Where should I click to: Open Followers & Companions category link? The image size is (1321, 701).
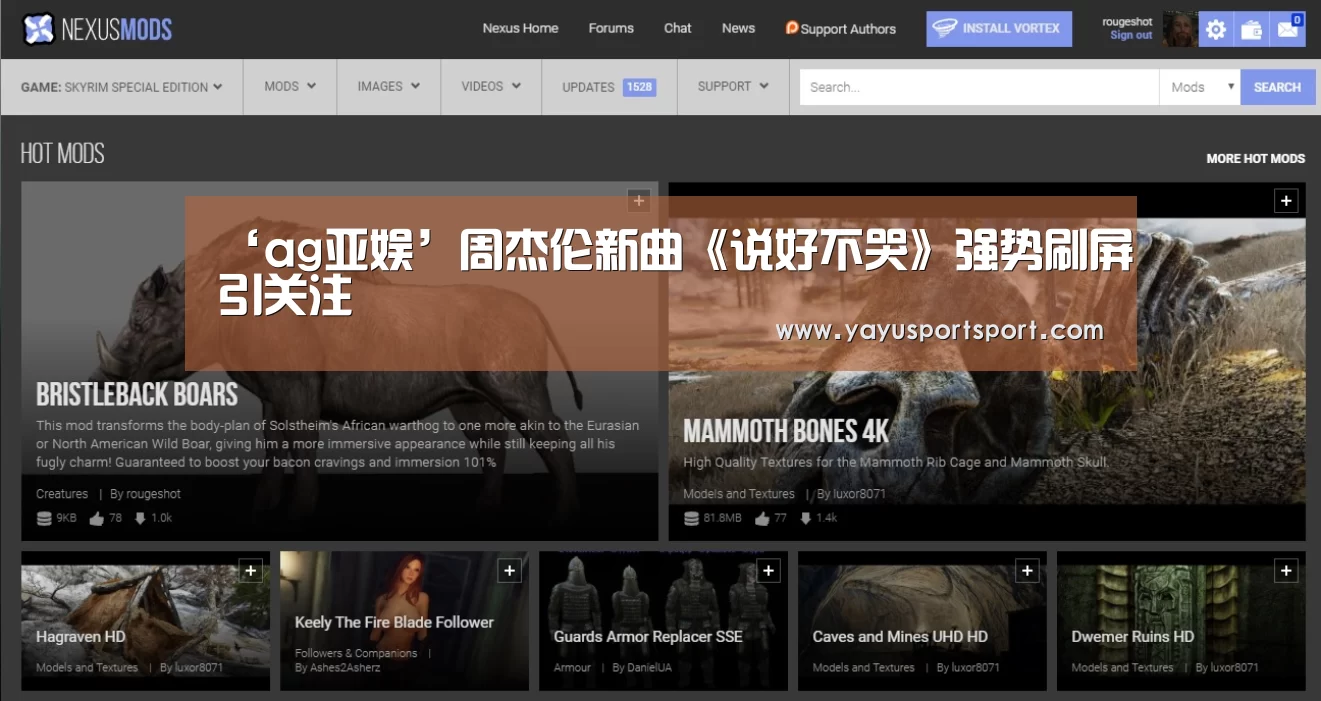(356, 653)
